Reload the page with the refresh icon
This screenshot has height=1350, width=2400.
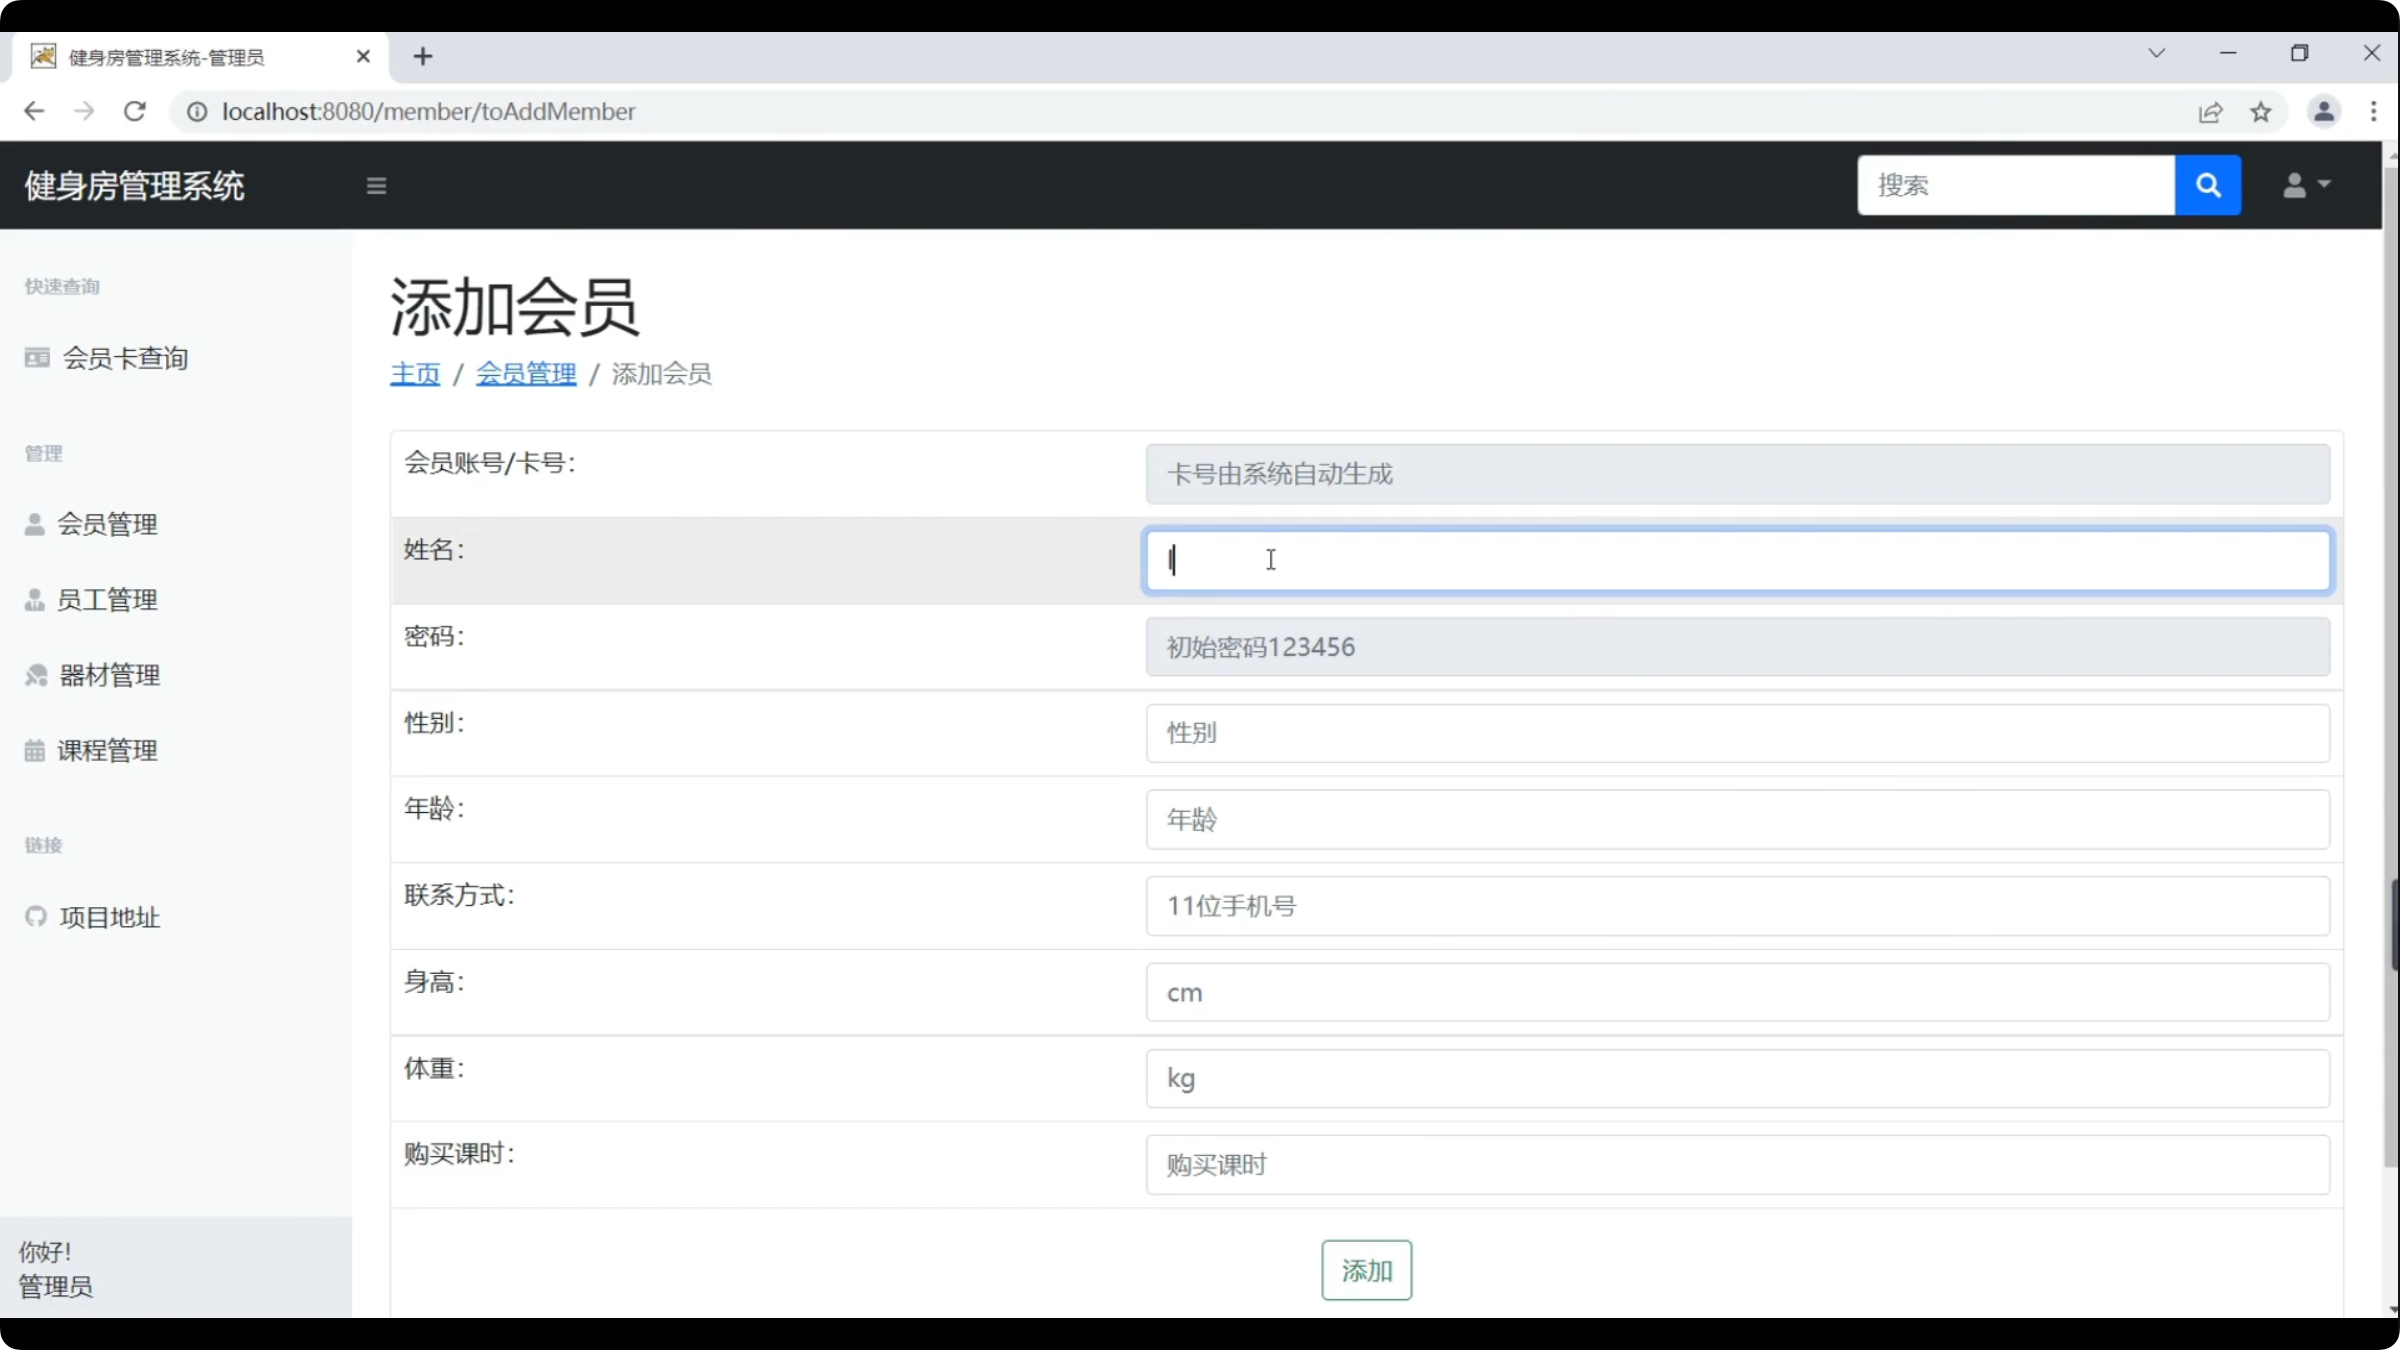tap(135, 111)
